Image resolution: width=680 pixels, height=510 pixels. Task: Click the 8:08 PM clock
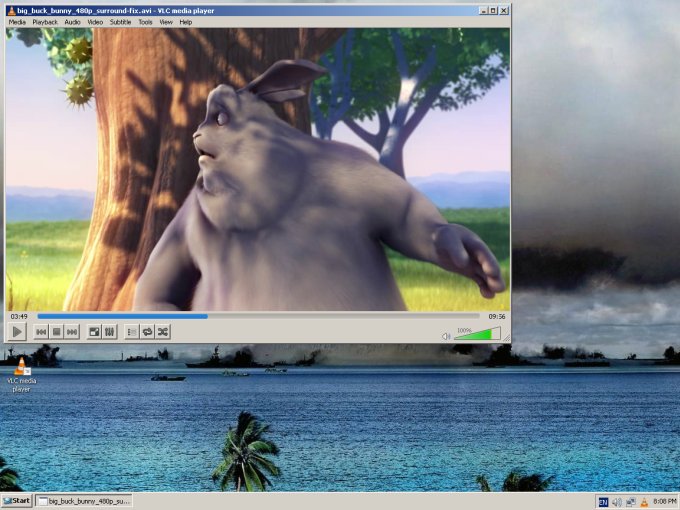pos(664,502)
